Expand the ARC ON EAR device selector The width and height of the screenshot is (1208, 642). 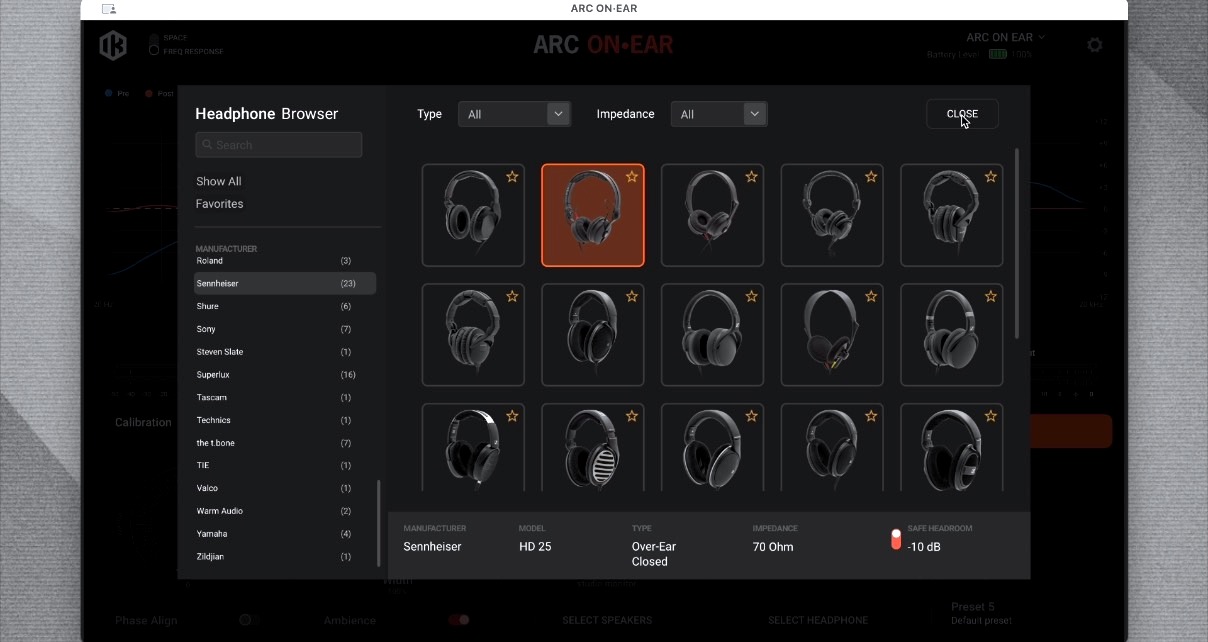click(1005, 37)
